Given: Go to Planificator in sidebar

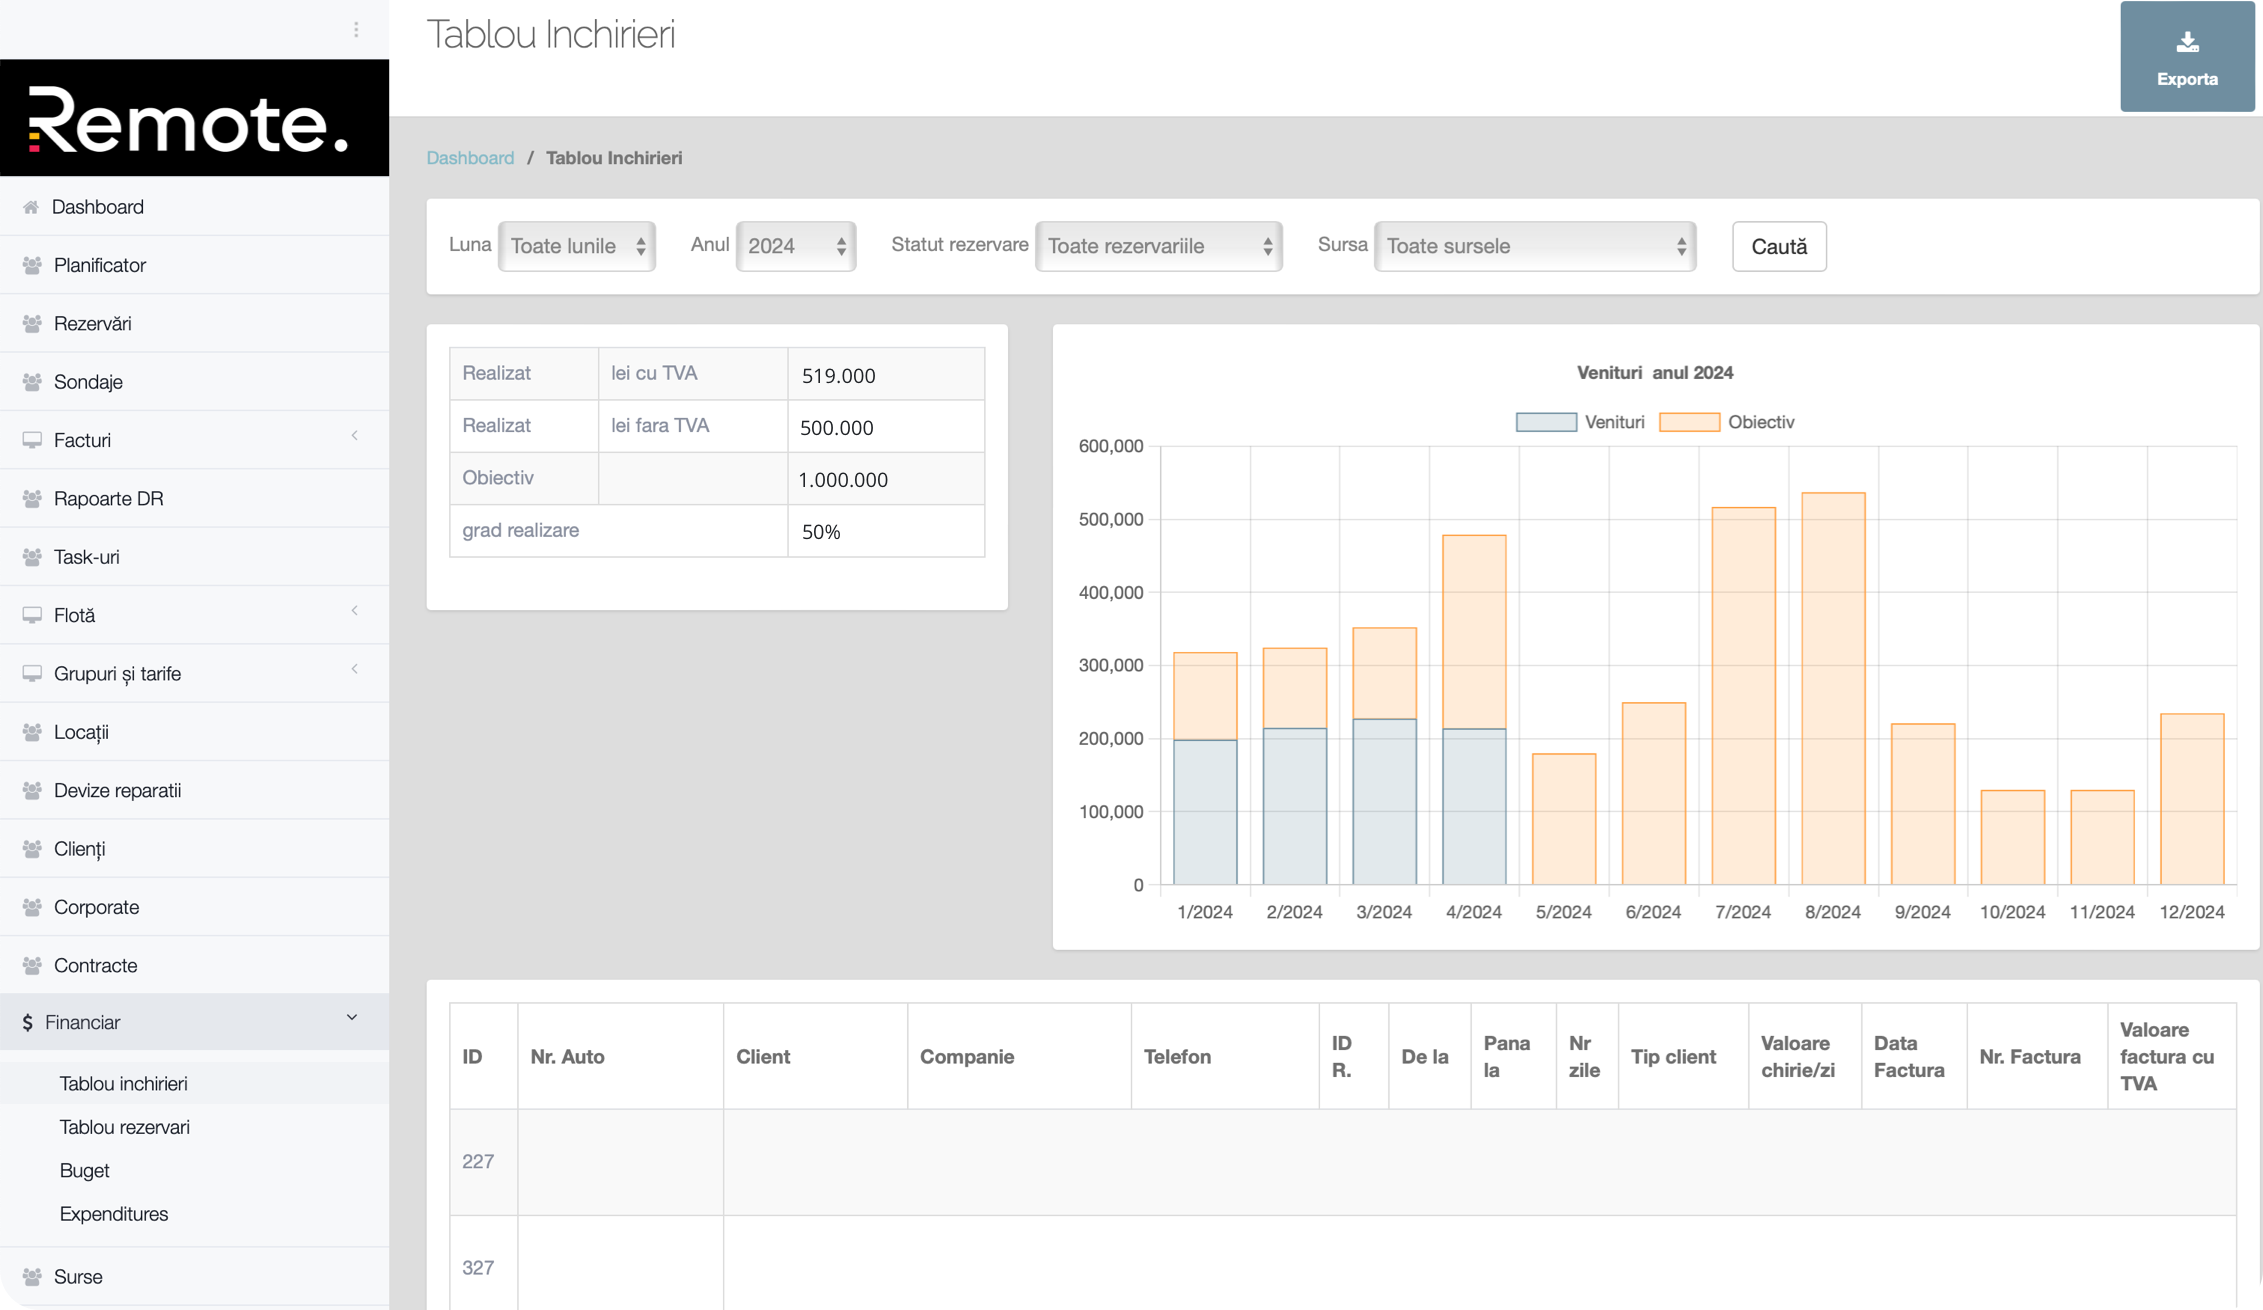Looking at the screenshot, I should [x=100, y=265].
